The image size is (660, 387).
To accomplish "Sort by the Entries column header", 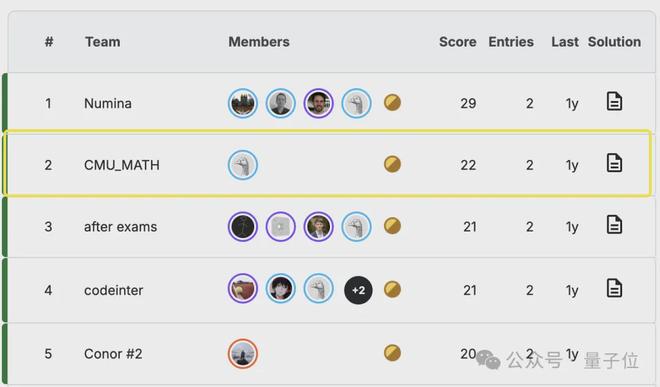I will [x=511, y=42].
